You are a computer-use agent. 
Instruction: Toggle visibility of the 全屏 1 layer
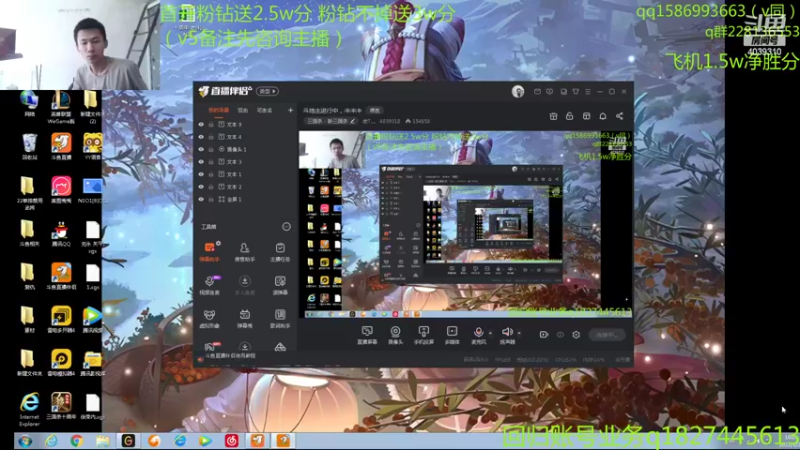pyautogui.click(x=201, y=199)
